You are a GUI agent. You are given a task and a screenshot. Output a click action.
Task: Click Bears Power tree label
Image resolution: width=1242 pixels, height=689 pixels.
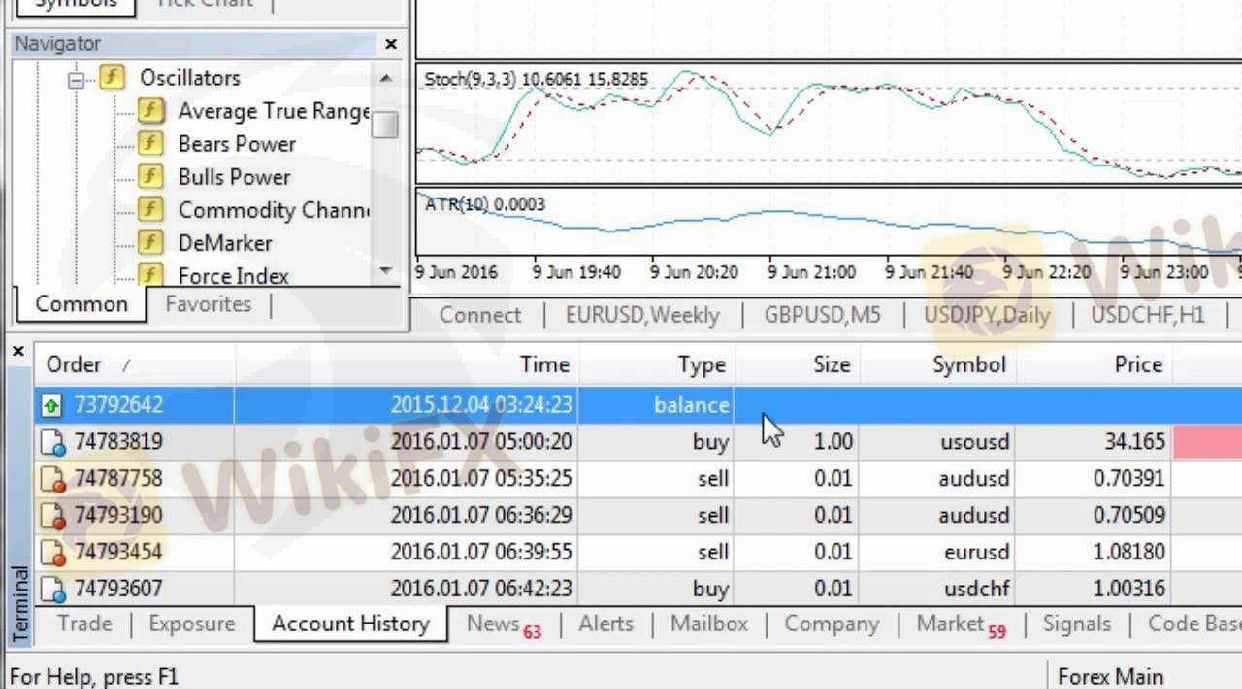(x=237, y=144)
